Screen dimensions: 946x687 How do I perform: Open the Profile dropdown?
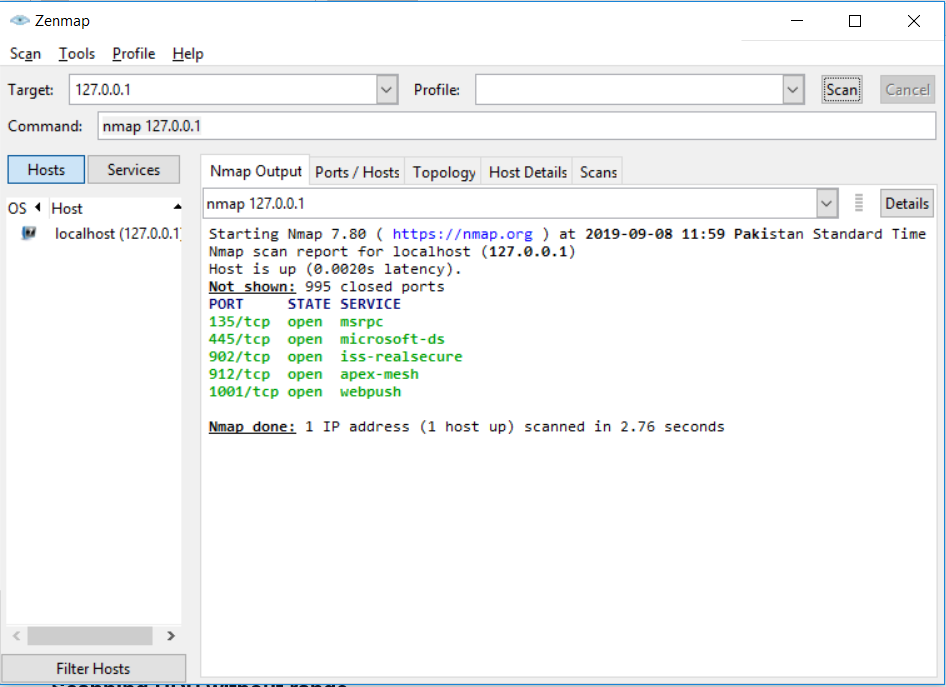[792, 89]
